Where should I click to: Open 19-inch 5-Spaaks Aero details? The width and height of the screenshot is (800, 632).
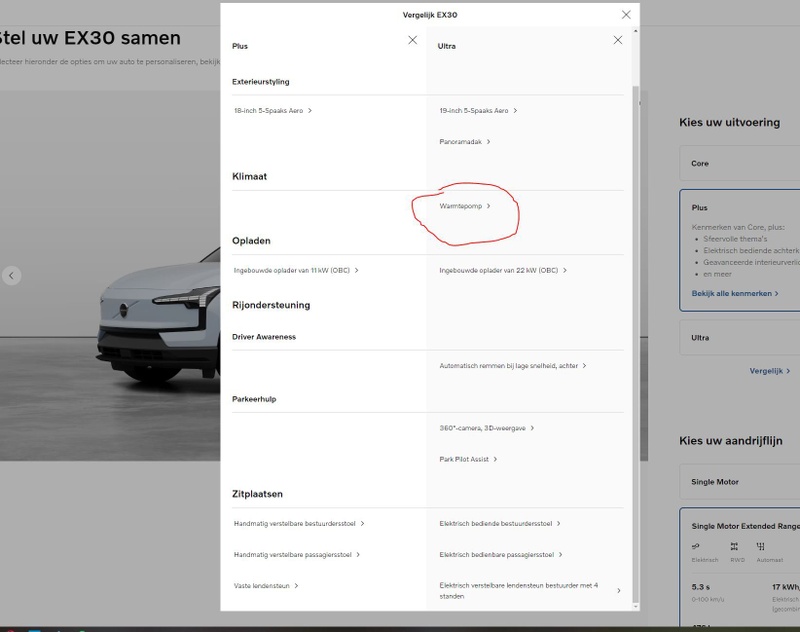point(479,111)
